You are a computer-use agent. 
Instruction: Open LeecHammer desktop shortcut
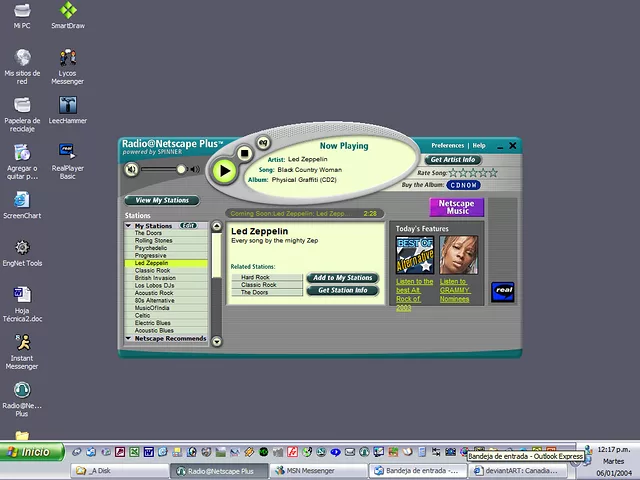pos(68,105)
